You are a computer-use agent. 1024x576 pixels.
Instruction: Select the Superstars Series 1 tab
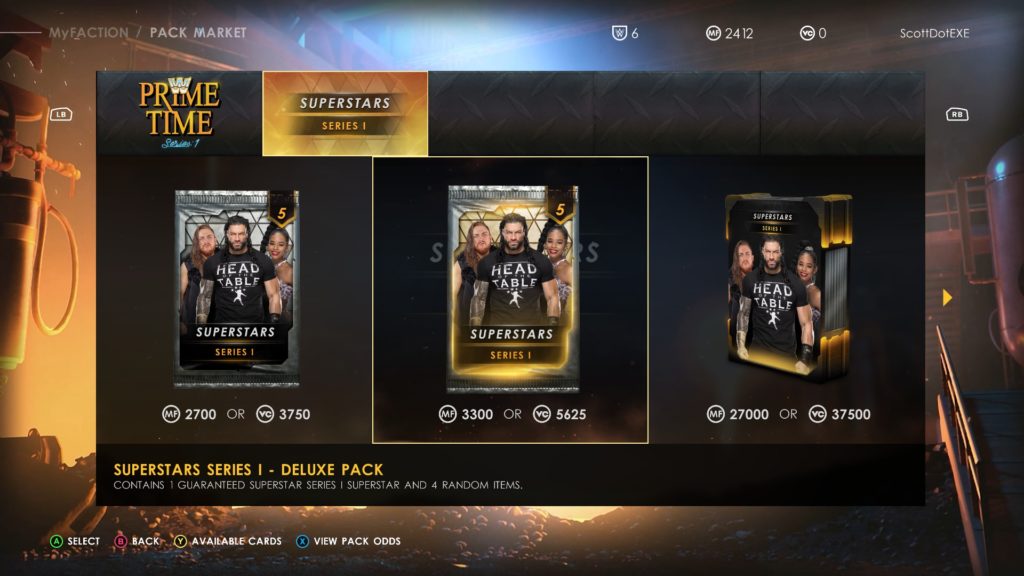[x=345, y=113]
